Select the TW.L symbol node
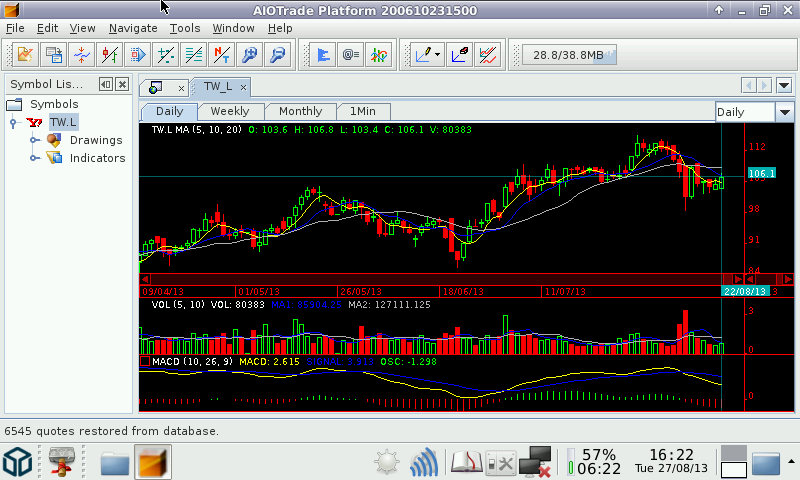Image resolution: width=800 pixels, height=480 pixels. 63,122
